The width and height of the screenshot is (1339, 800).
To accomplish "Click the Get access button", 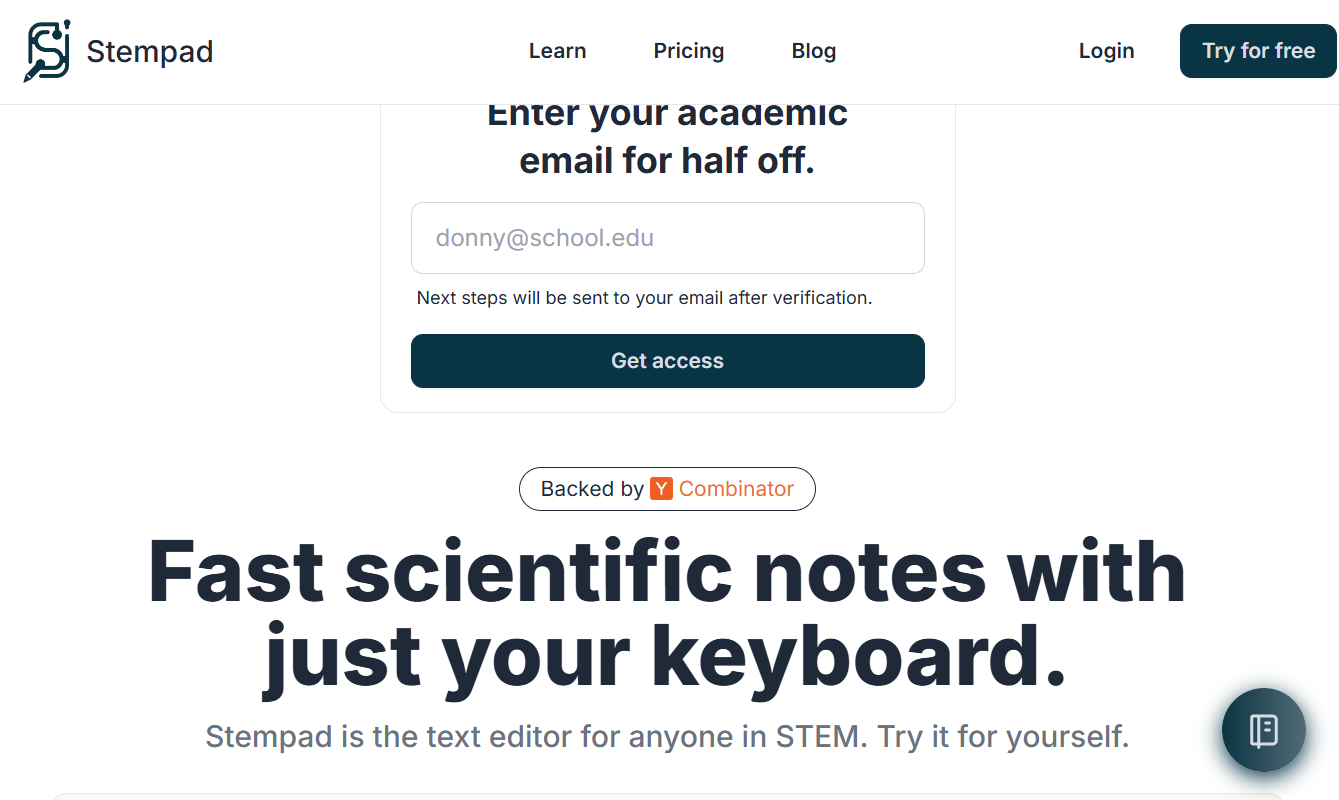I will (x=667, y=361).
